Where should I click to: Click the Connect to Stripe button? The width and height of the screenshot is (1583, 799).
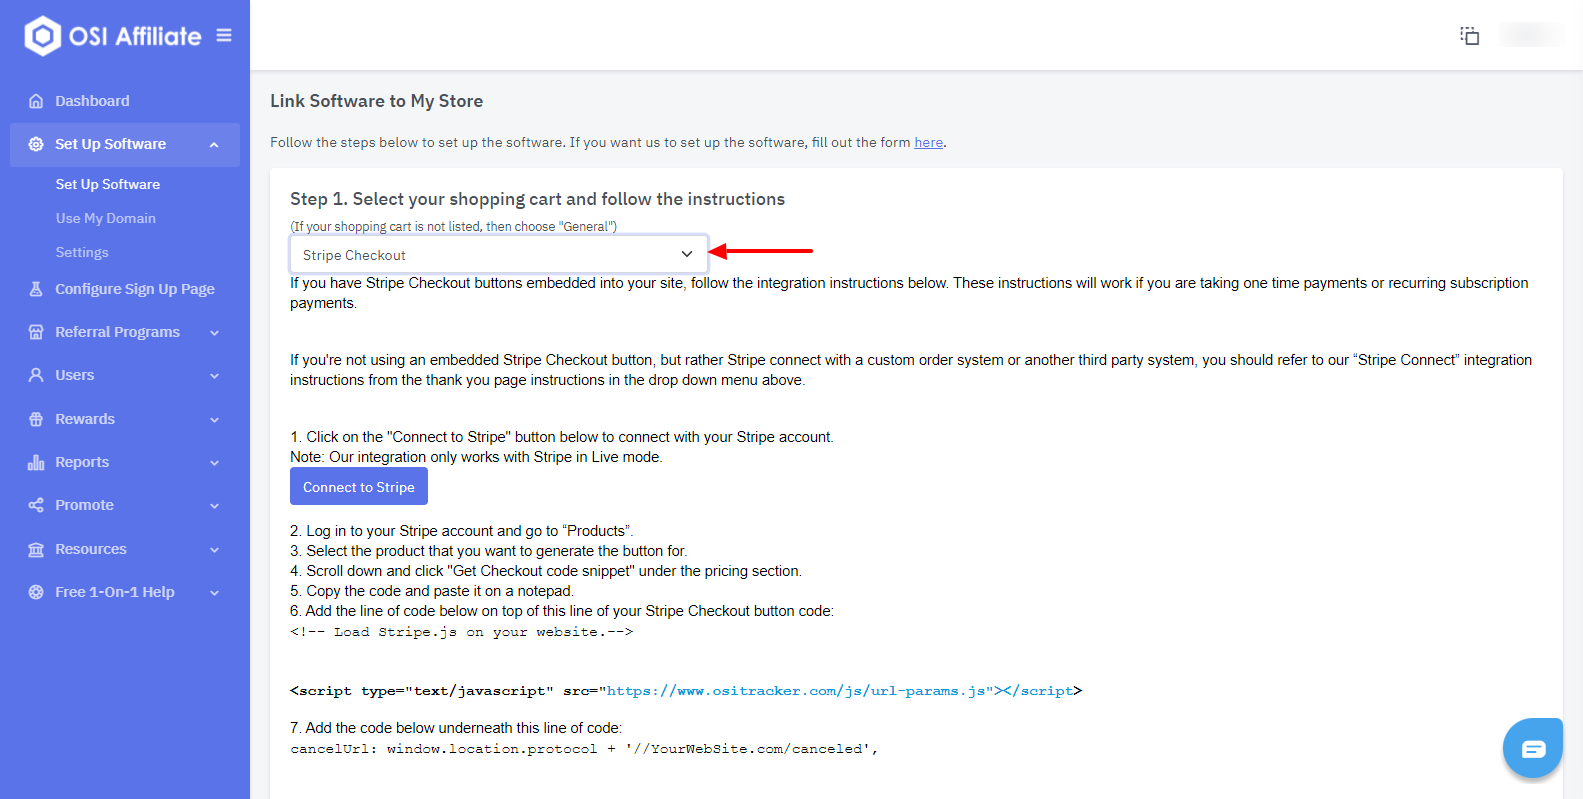point(359,487)
